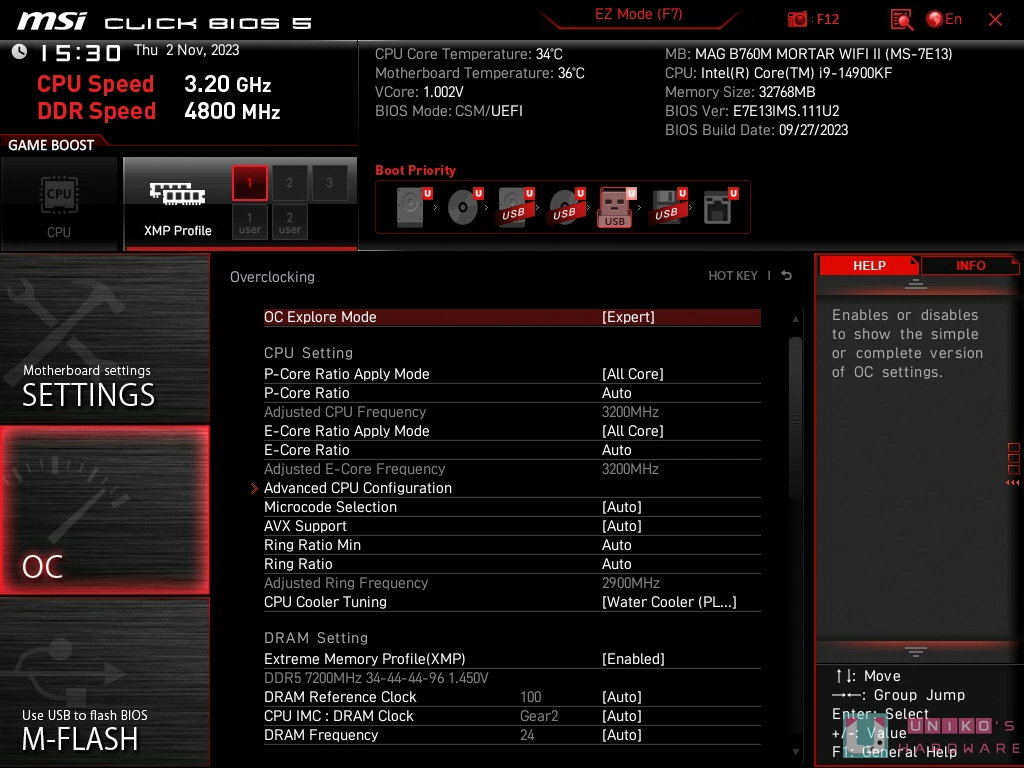The width and height of the screenshot is (1024, 768).
Task: Click the GAME BOOST label
Action: point(51,145)
